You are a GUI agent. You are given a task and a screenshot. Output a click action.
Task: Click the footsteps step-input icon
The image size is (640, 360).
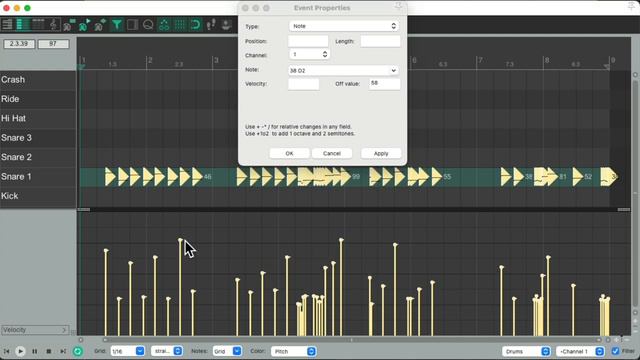[211, 25]
